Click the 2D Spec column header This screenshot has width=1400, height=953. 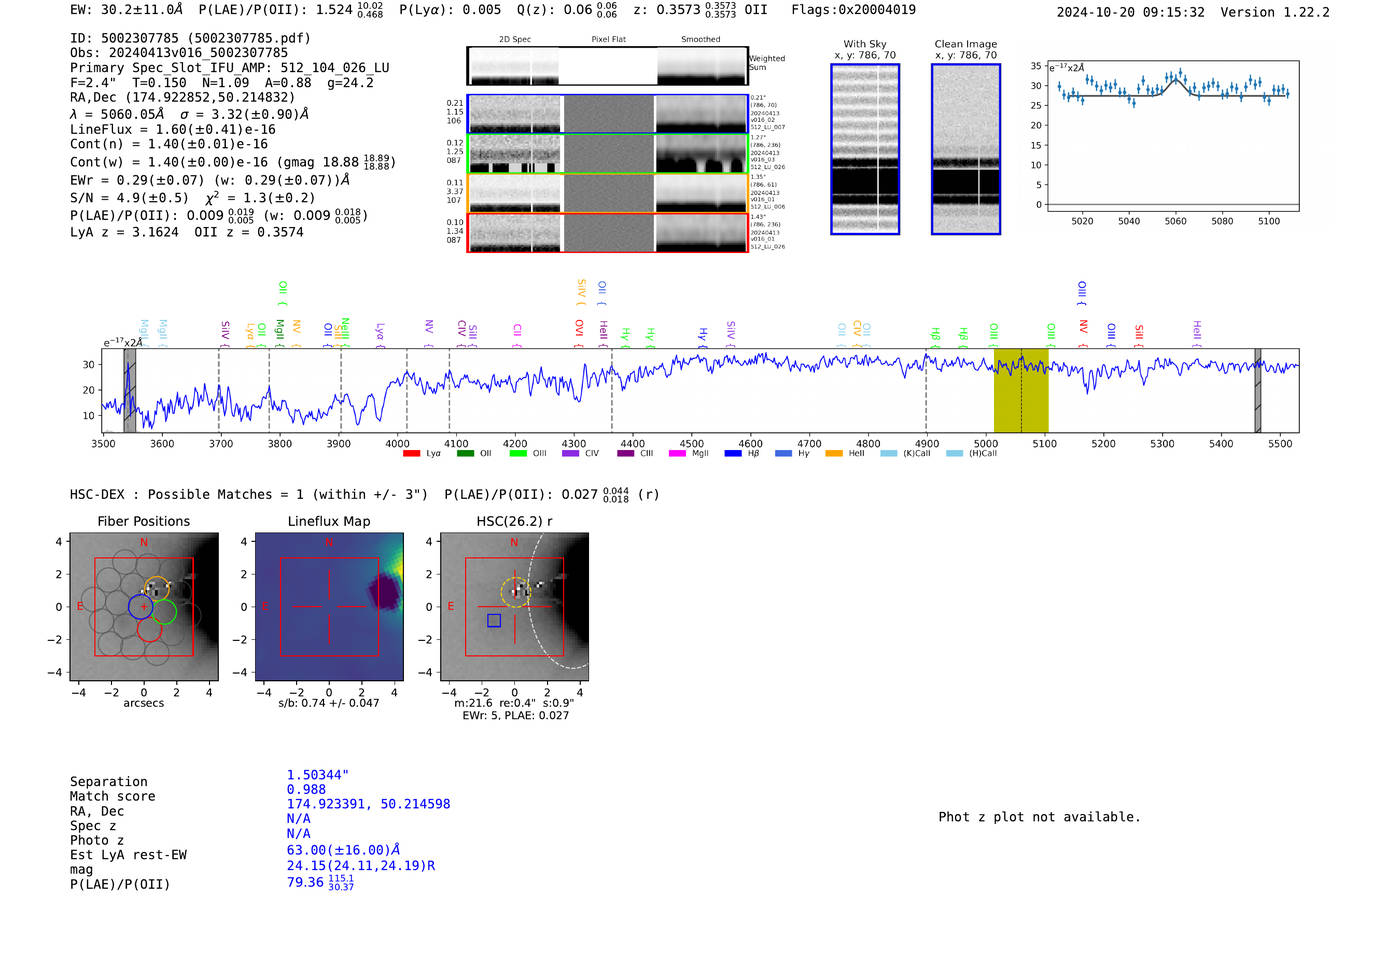[x=515, y=40]
